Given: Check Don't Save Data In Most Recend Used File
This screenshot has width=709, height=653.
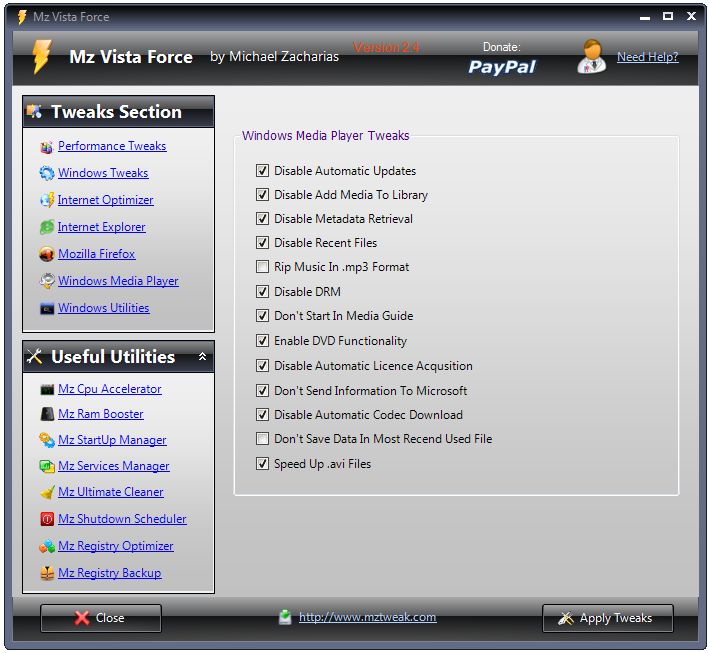Looking at the screenshot, I should point(262,439).
